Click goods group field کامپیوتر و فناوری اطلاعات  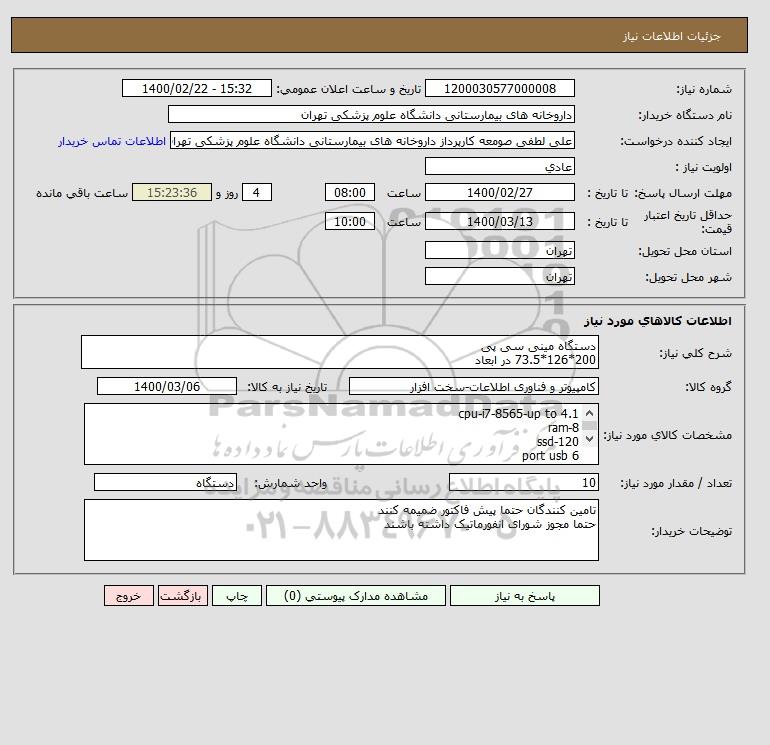coord(473,386)
